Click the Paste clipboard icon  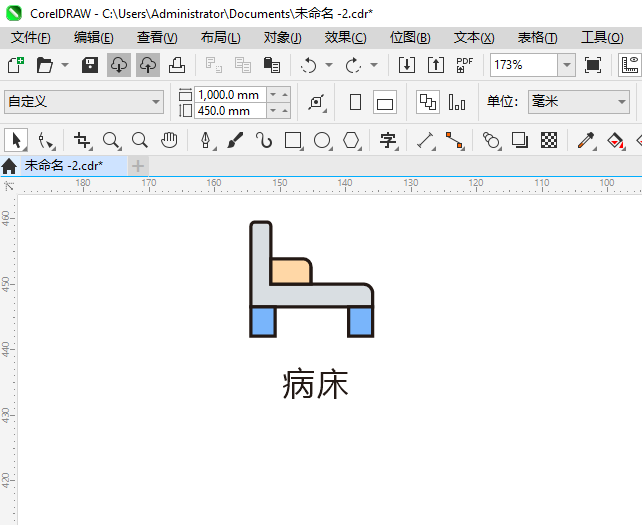tap(271, 65)
